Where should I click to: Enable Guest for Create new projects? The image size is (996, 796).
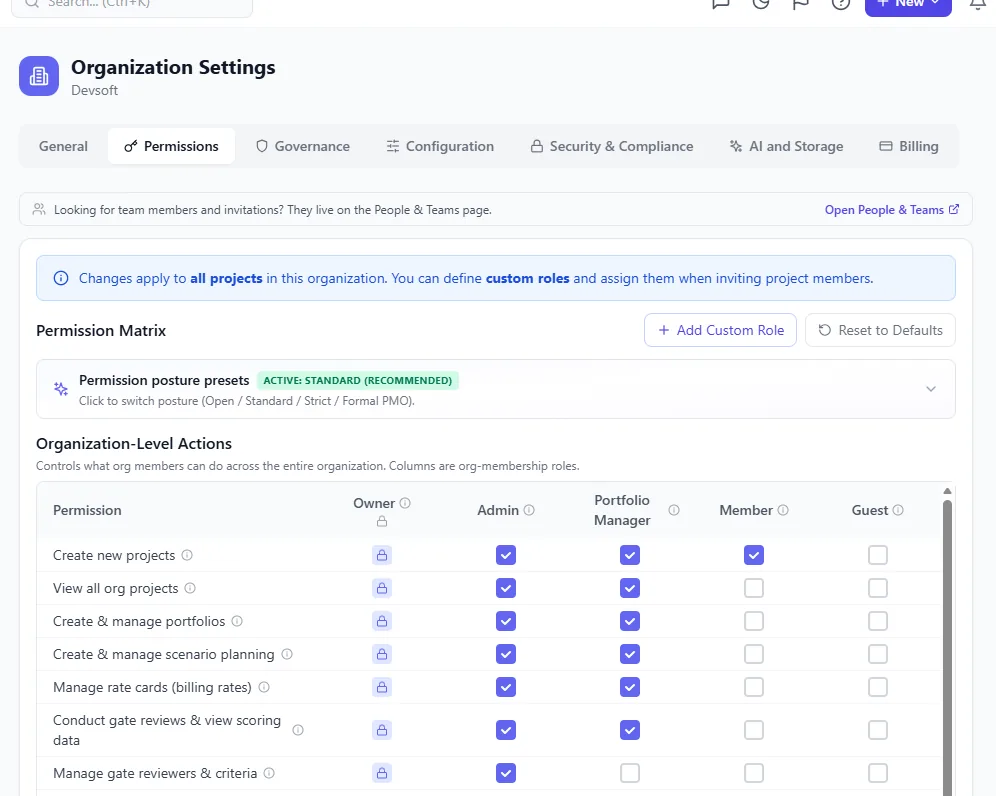click(x=878, y=555)
